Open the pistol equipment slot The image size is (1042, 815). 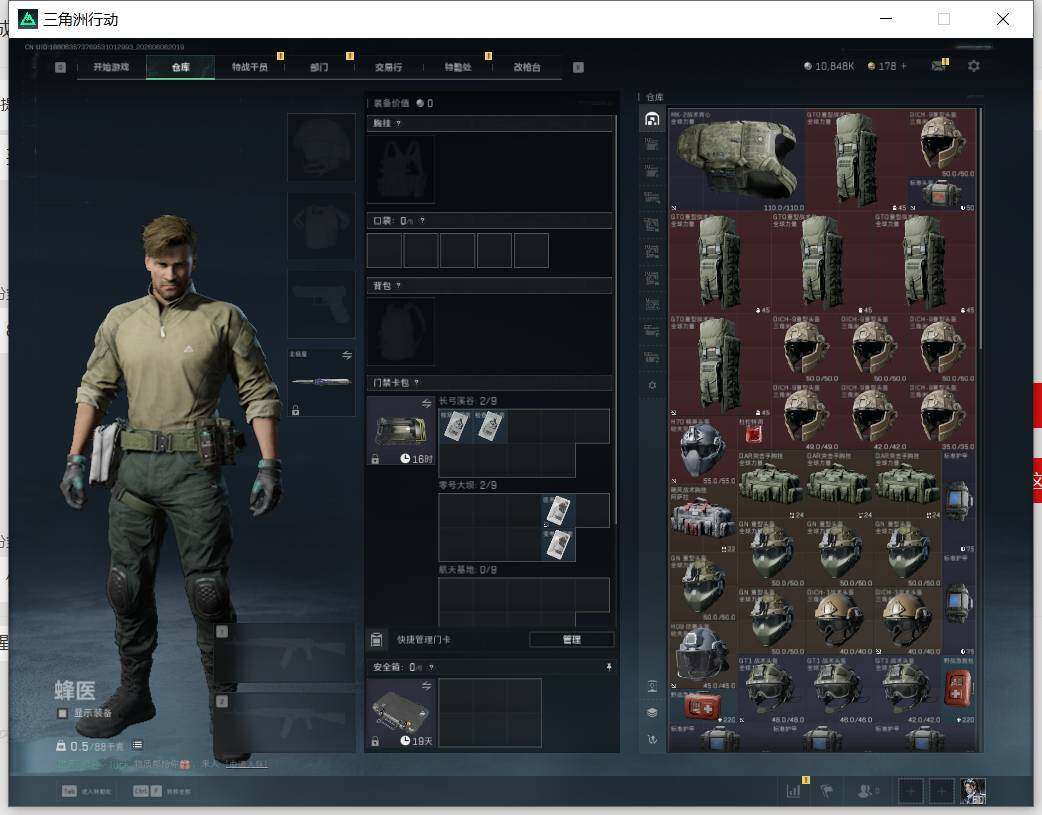[x=321, y=304]
